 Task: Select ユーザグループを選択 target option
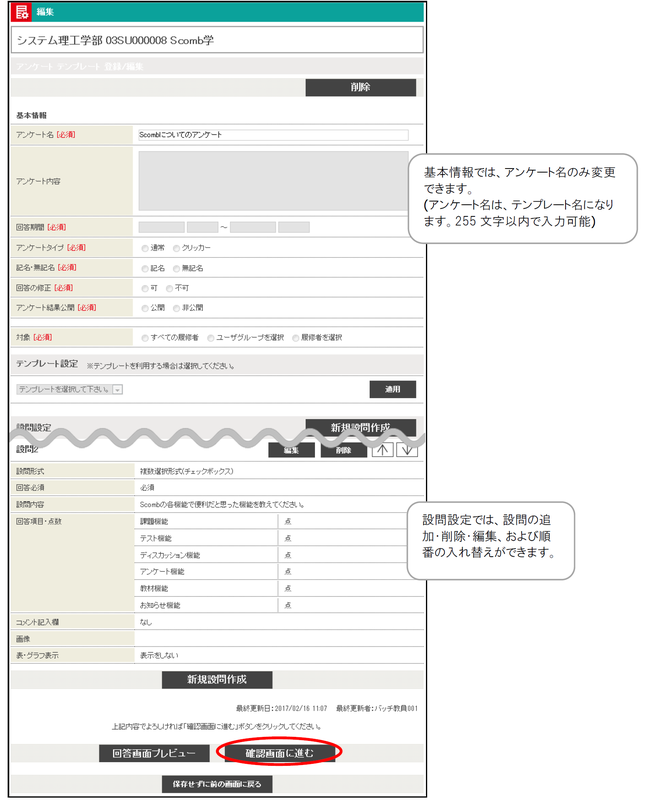211,338
